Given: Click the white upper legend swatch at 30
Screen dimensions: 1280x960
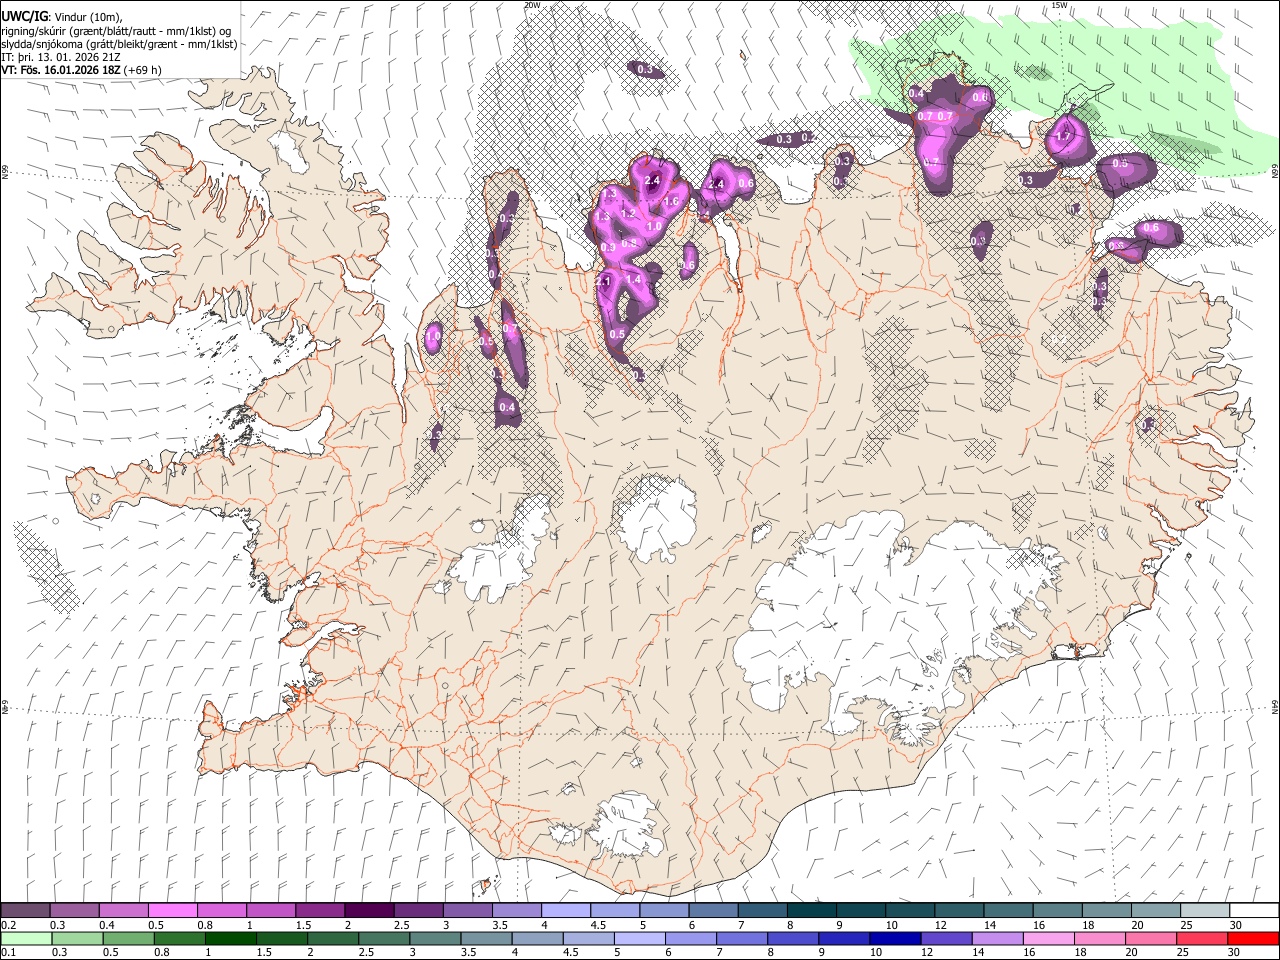Looking at the screenshot, I should (x=1254, y=910).
